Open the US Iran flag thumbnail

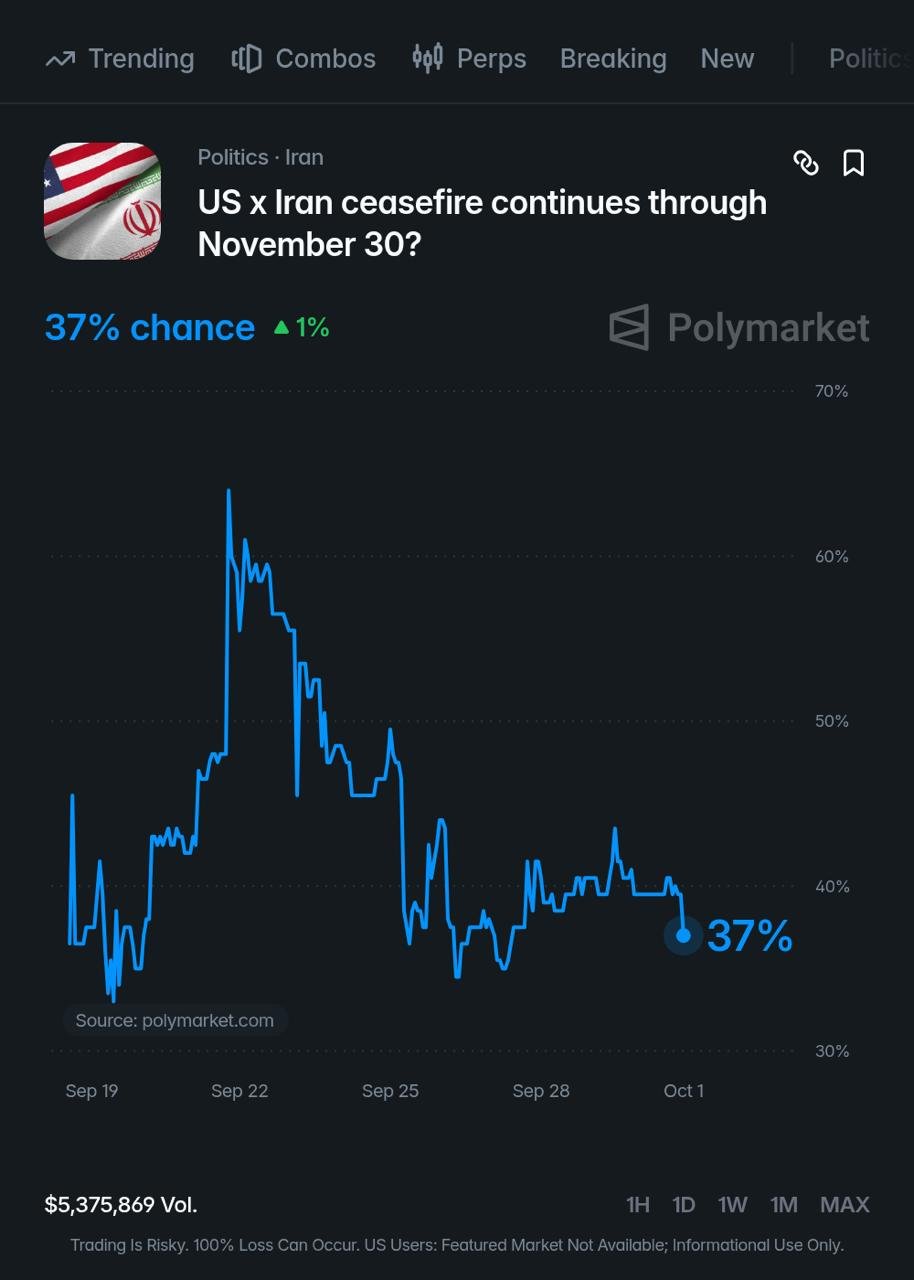(103, 201)
